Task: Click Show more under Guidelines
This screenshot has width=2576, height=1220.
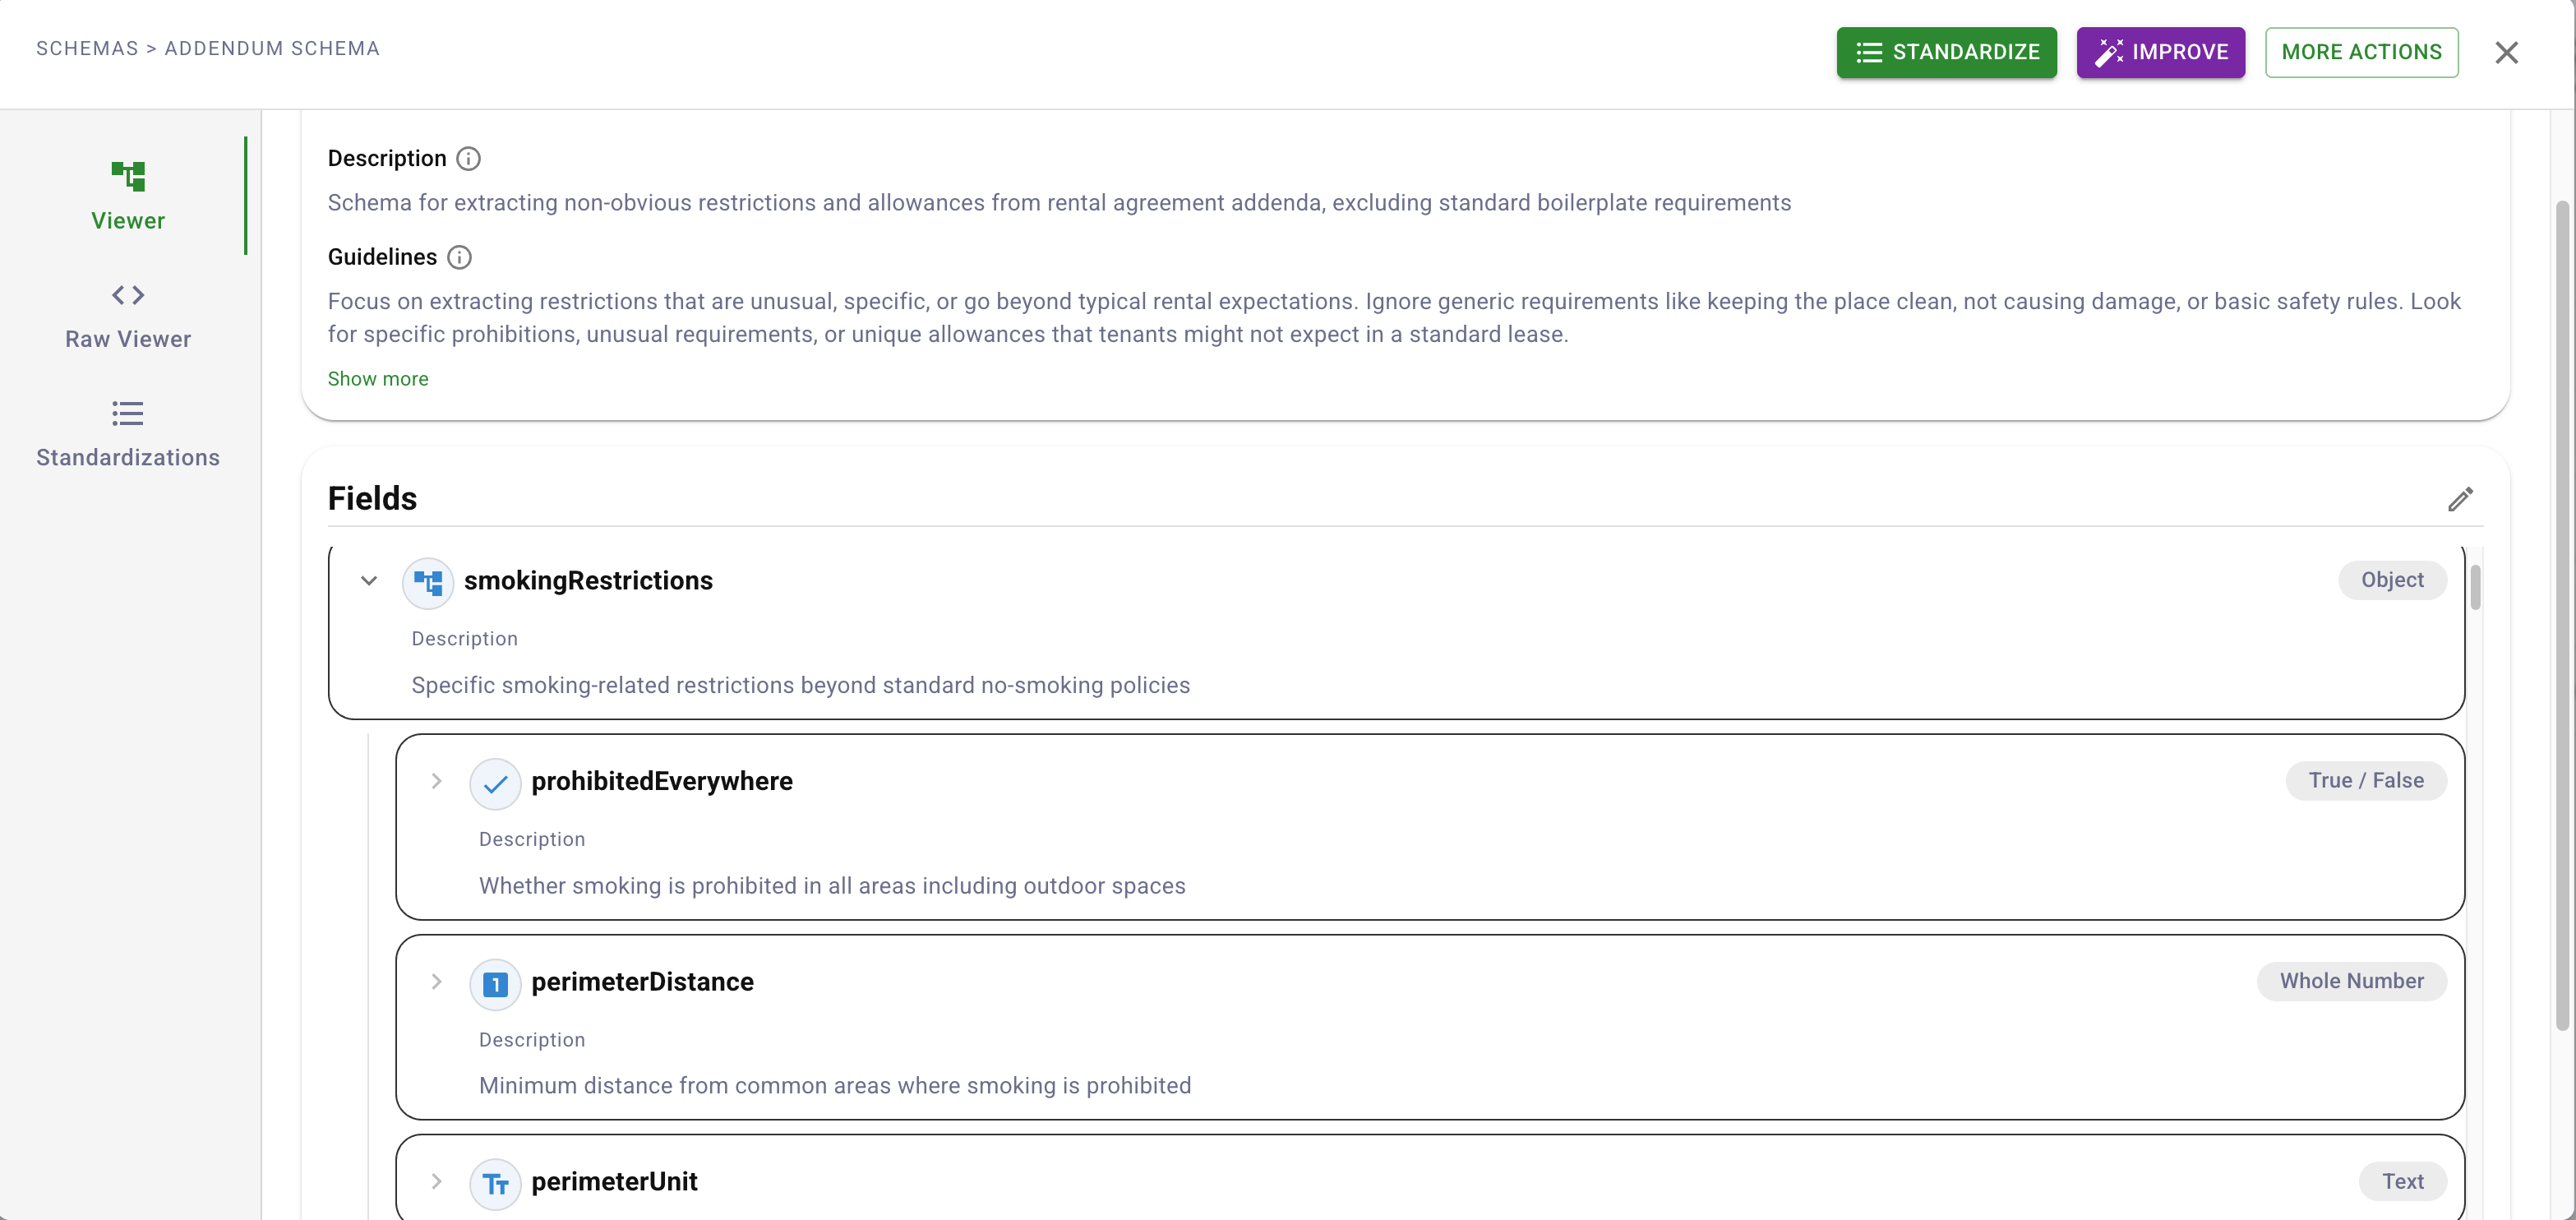Action: point(378,379)
